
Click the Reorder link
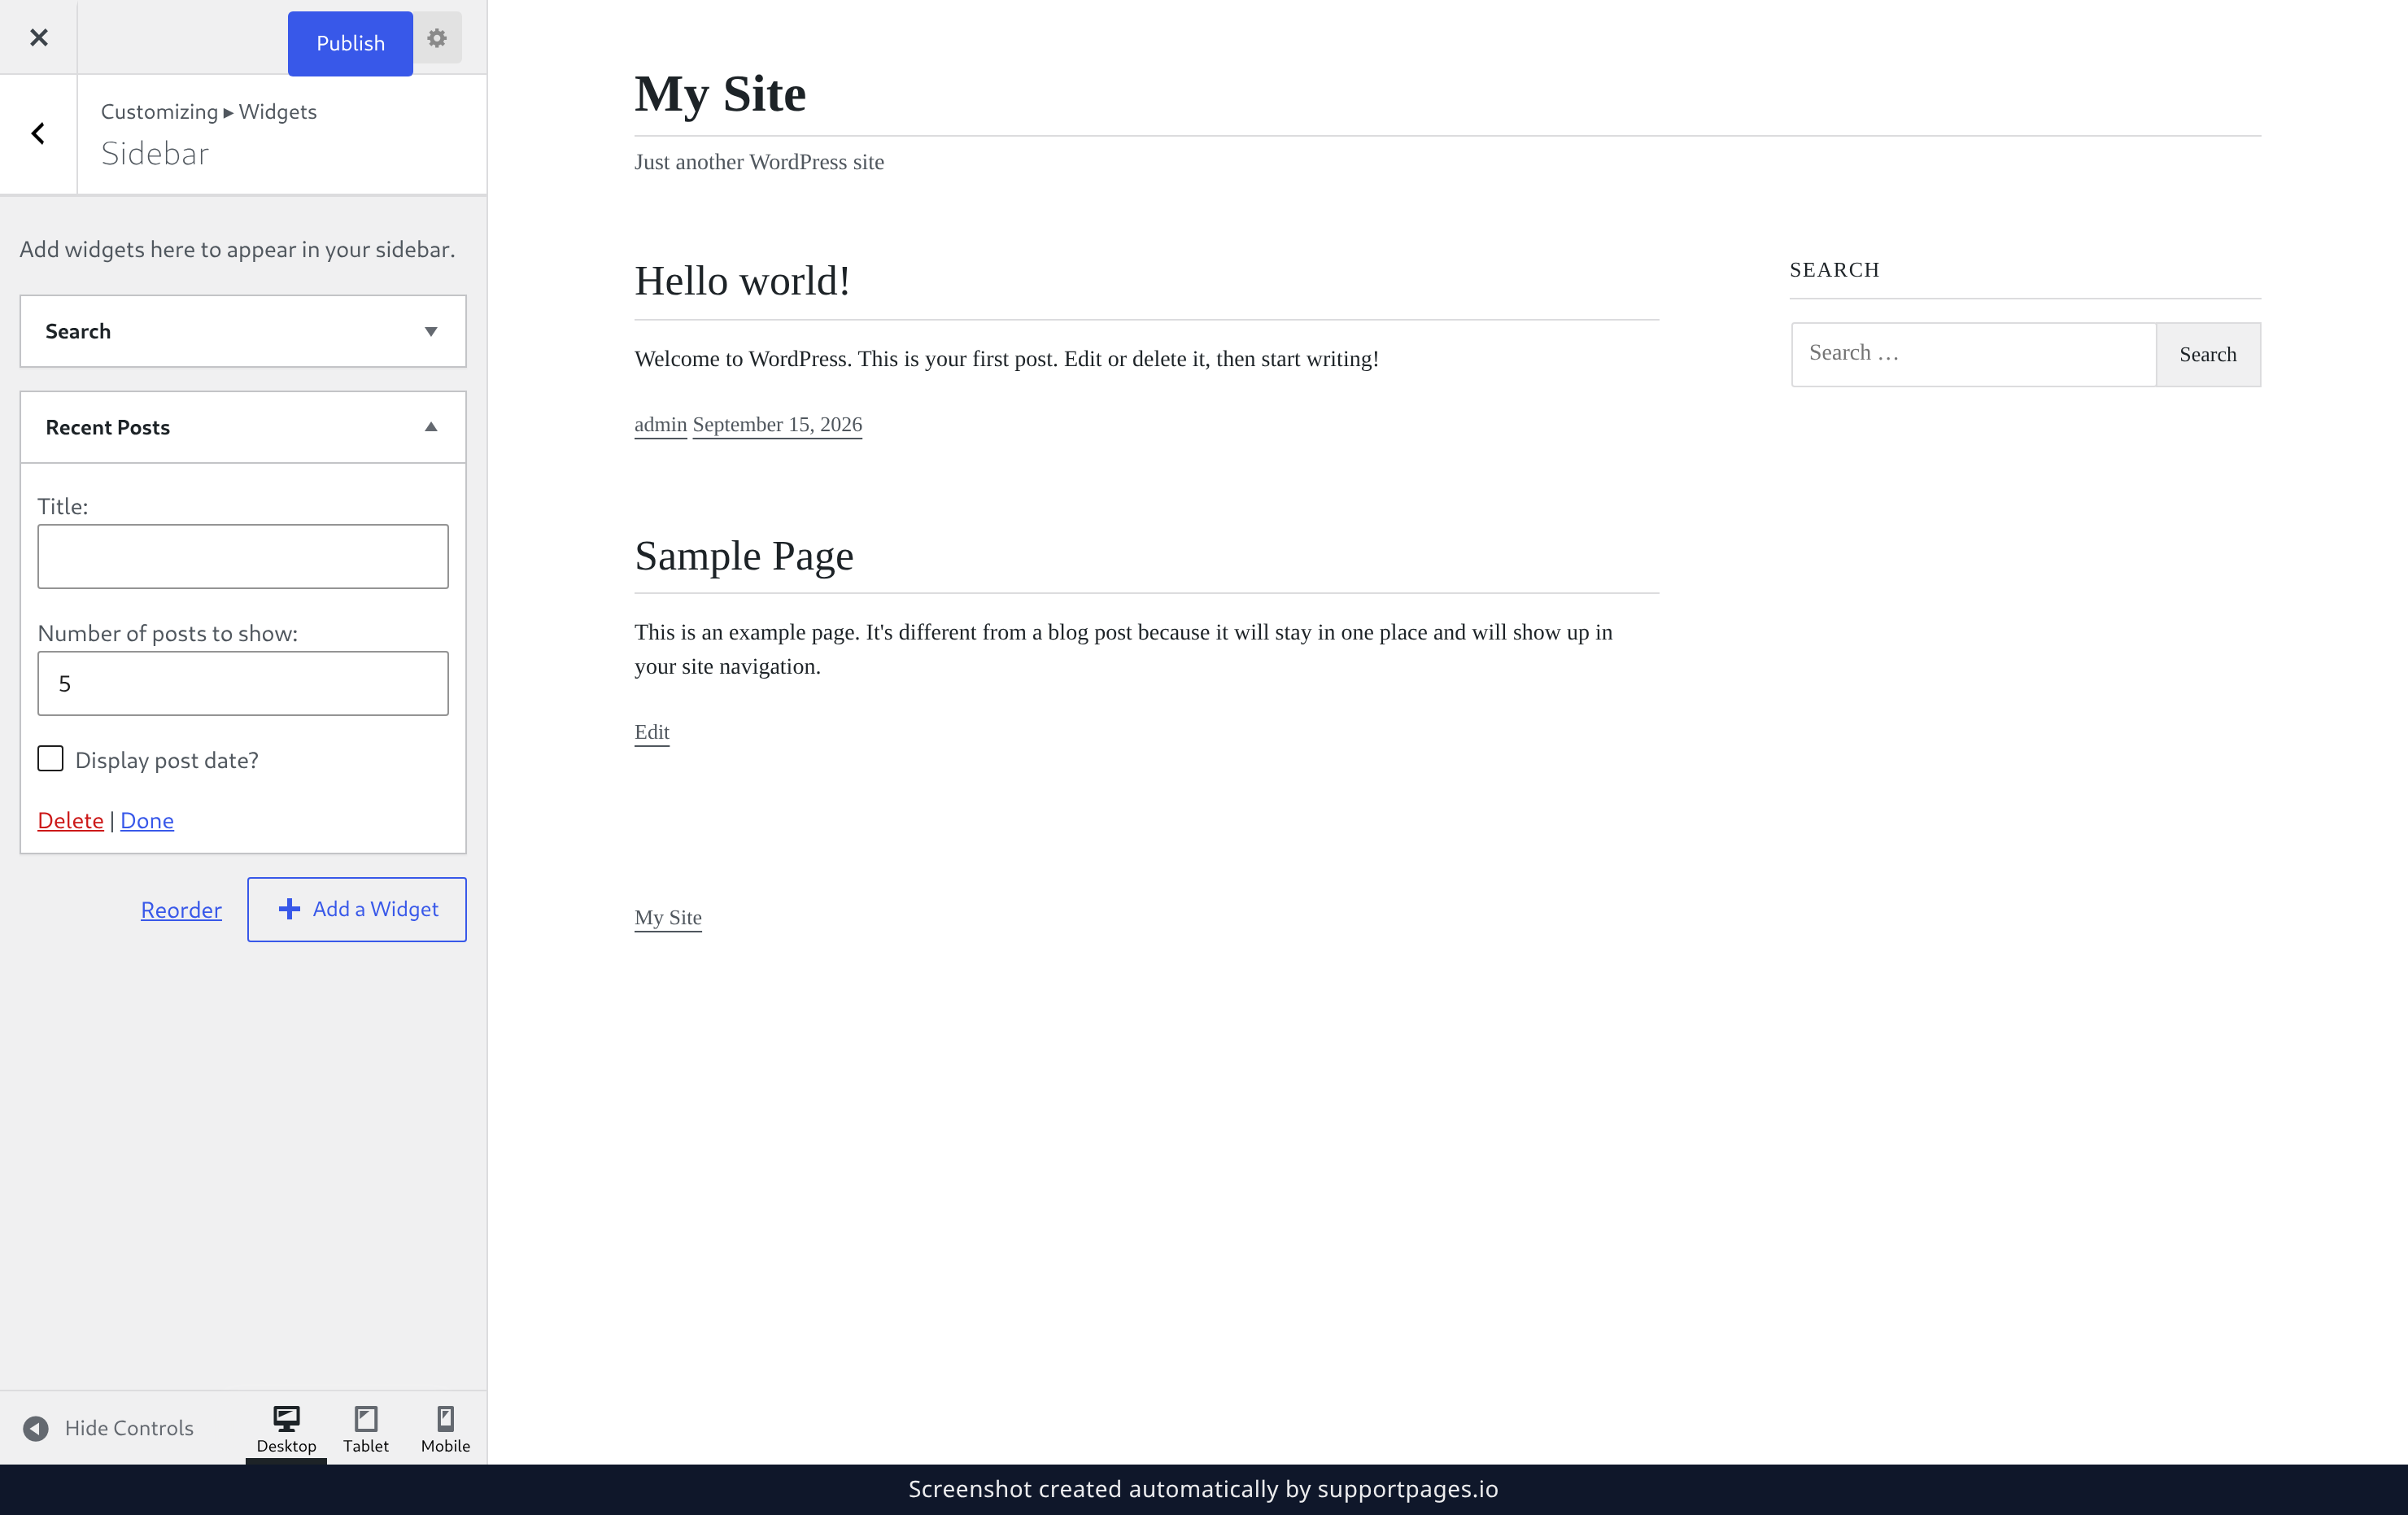pos(181,910)
